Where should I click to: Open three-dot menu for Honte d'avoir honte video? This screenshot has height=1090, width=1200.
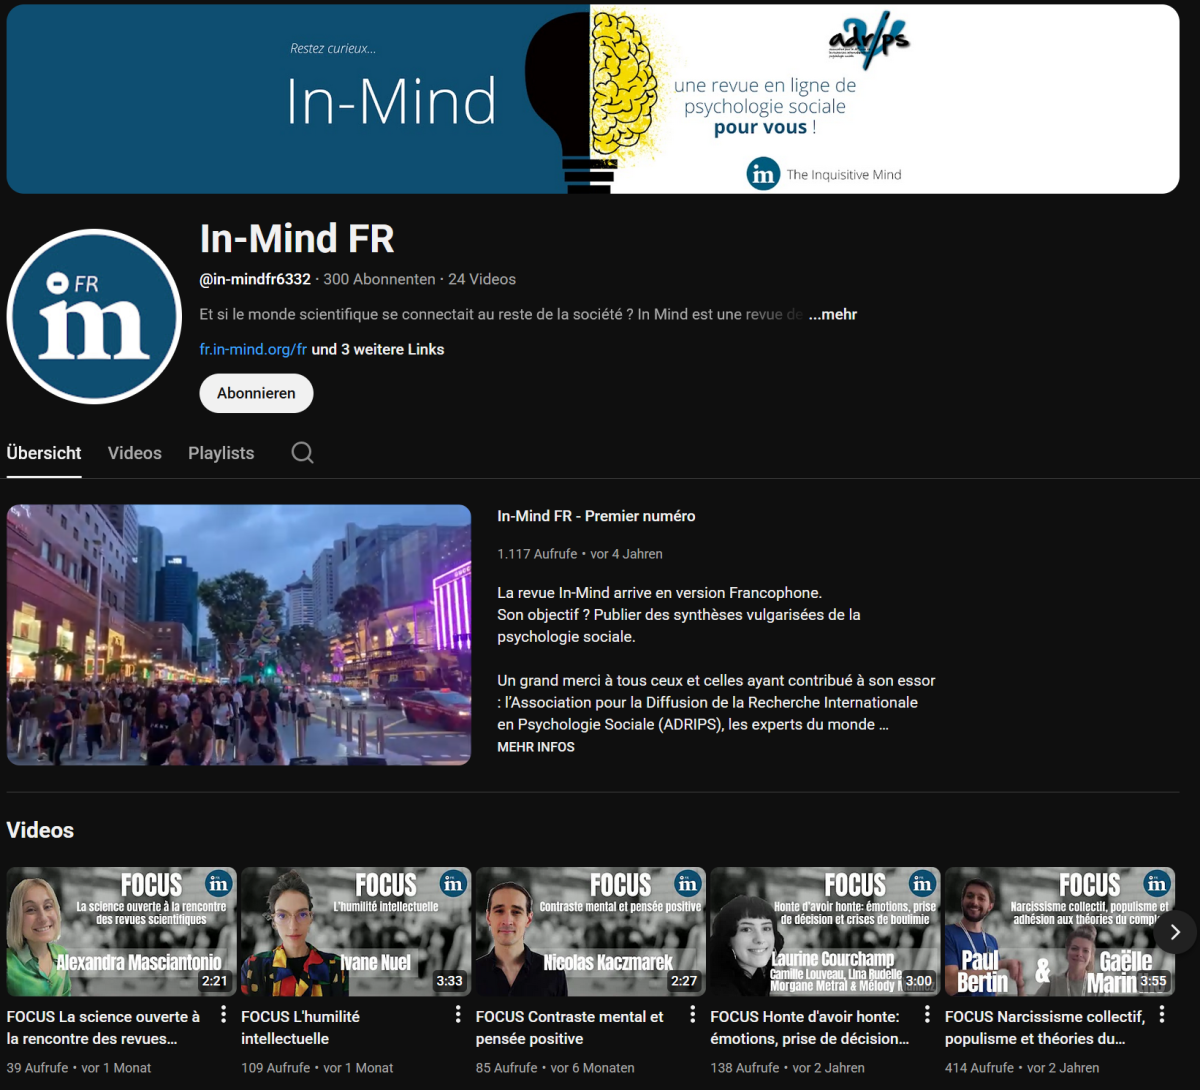(x=927, y=1015)
